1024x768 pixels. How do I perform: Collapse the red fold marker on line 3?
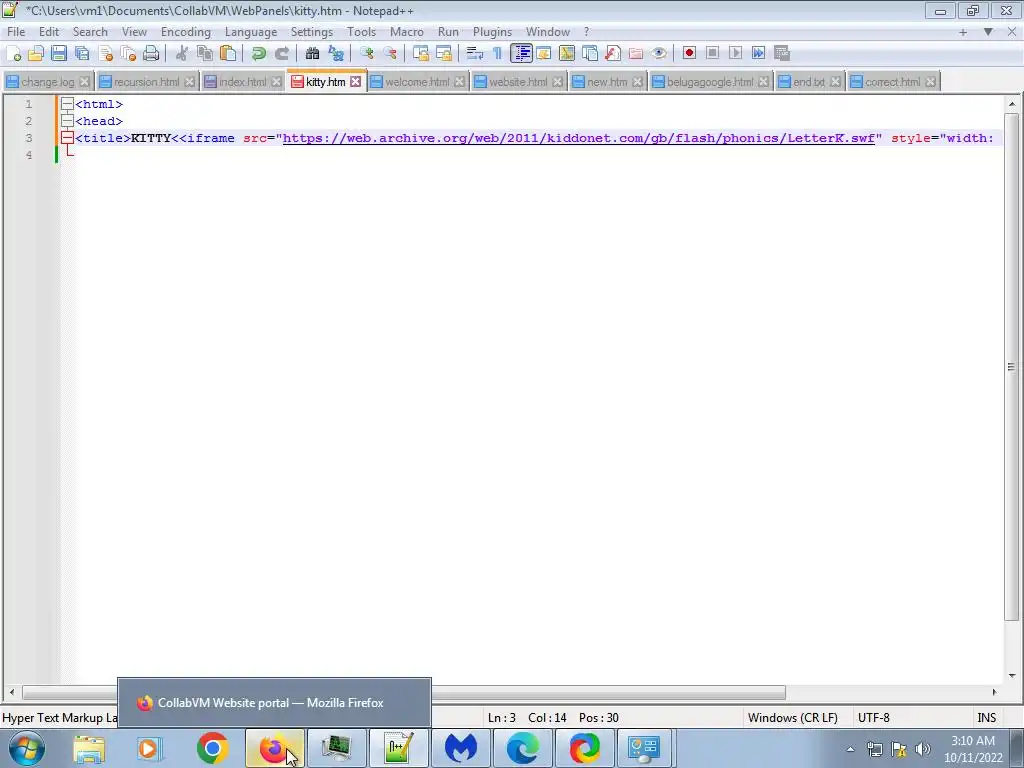67,138
